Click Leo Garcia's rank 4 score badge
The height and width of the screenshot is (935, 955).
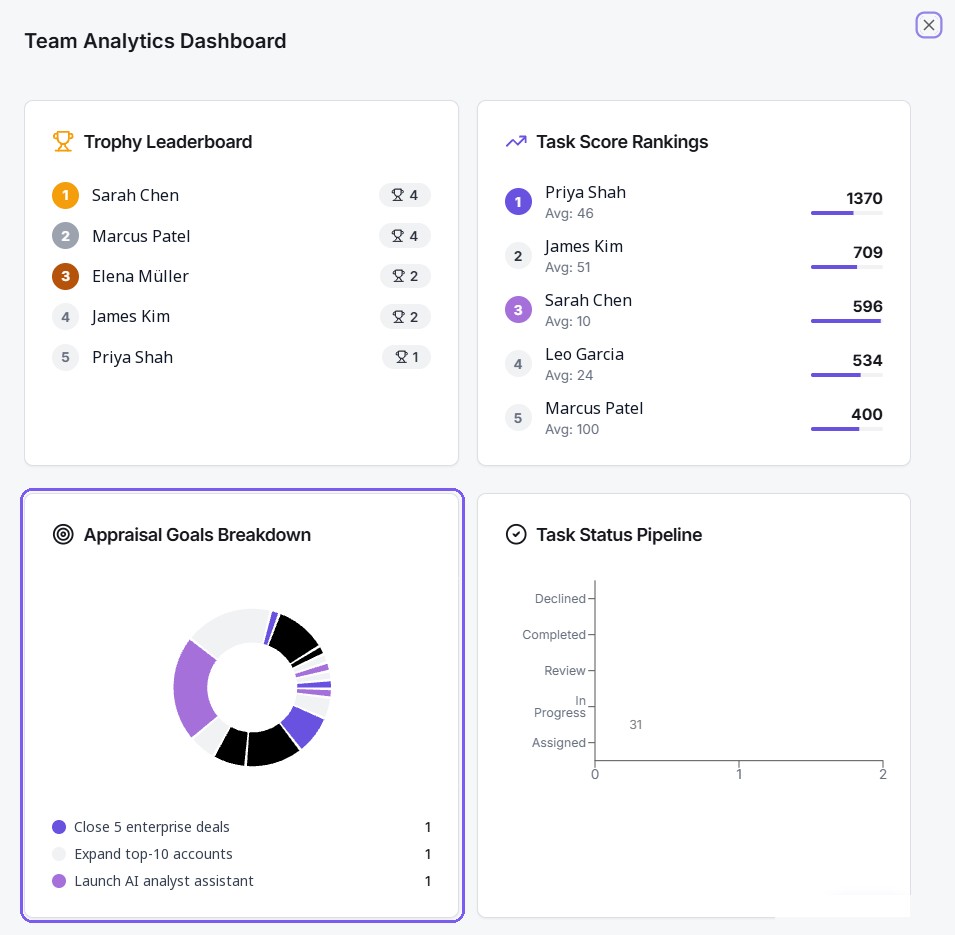pyautogui.click(x=518, y=364)
